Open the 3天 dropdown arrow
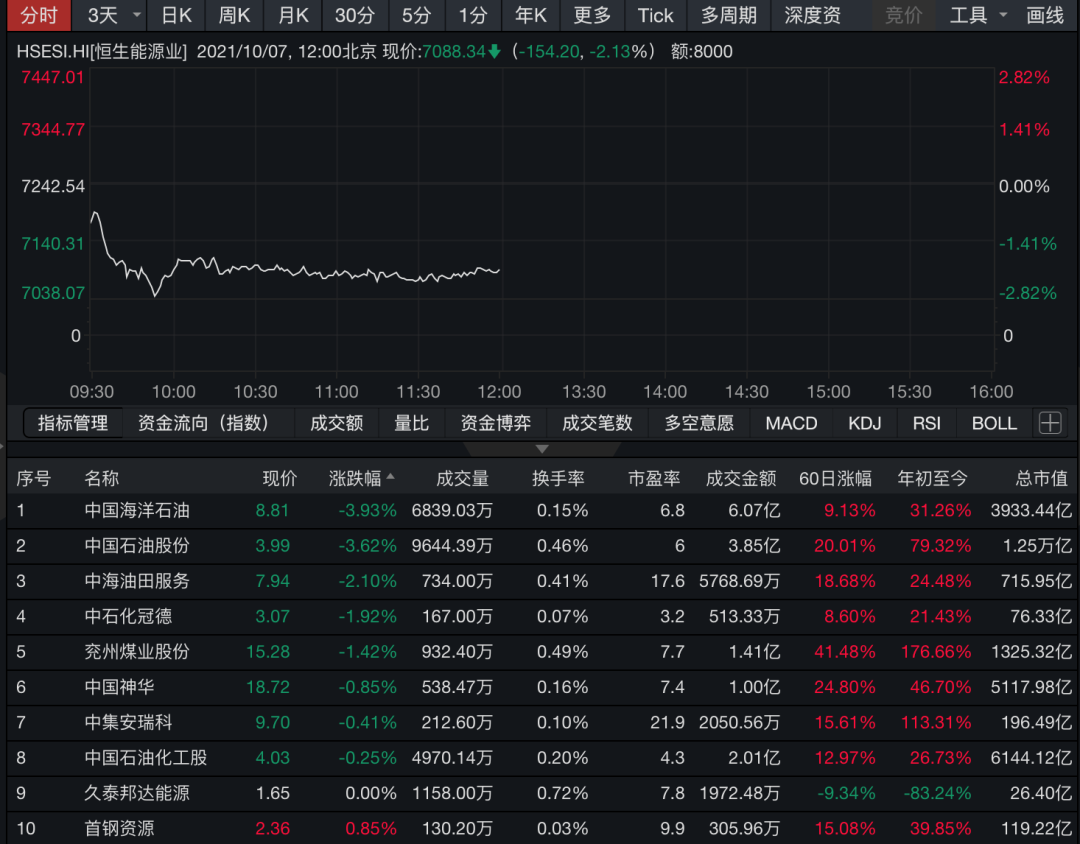The width and height of the screenshot is (1080, 844). 136,15
